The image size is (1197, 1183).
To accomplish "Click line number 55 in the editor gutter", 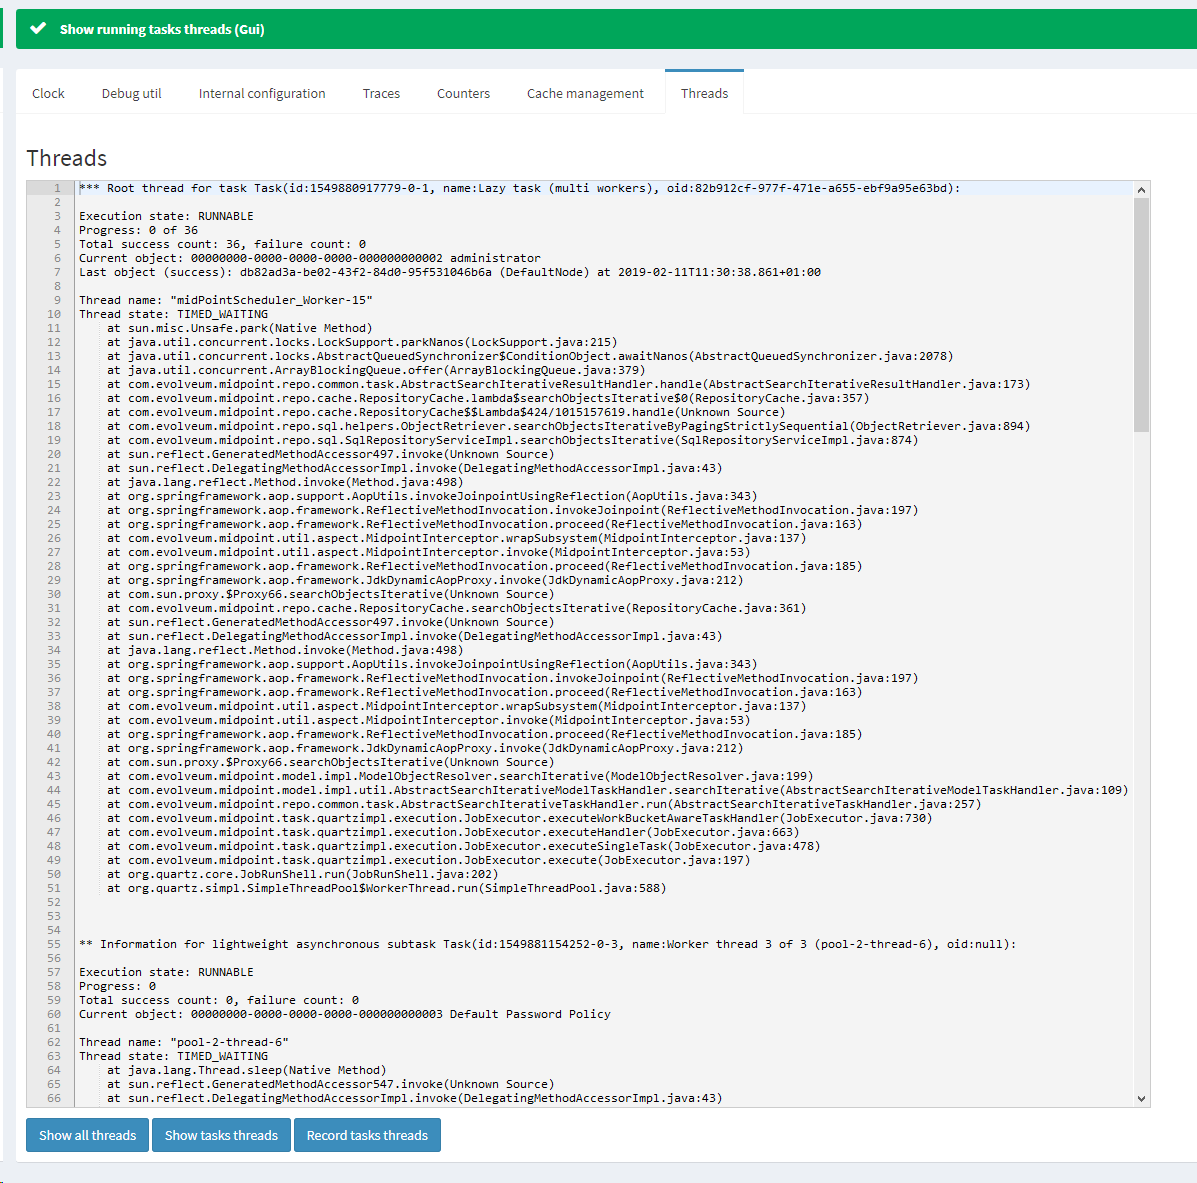I will (x=54, y=944).
